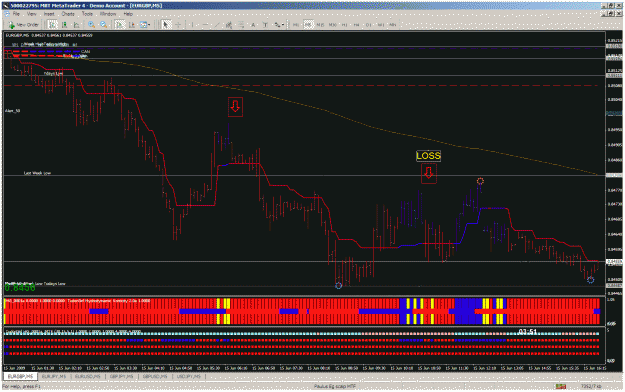Select the EURJPY,M5 chart tab

coord(54,376)
